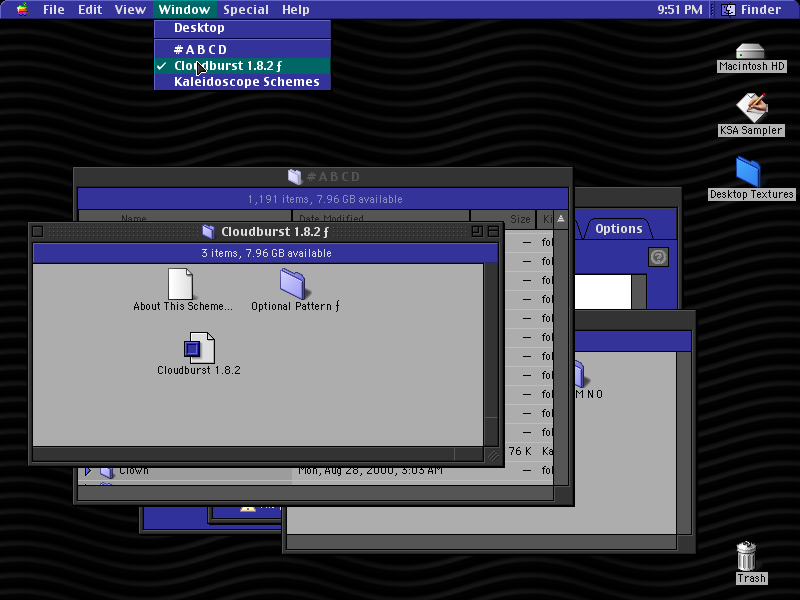Click the "3 items, 7.96 GB available" header
The image size is (800, 600).
pyautogui.click(x=265, y=253)
